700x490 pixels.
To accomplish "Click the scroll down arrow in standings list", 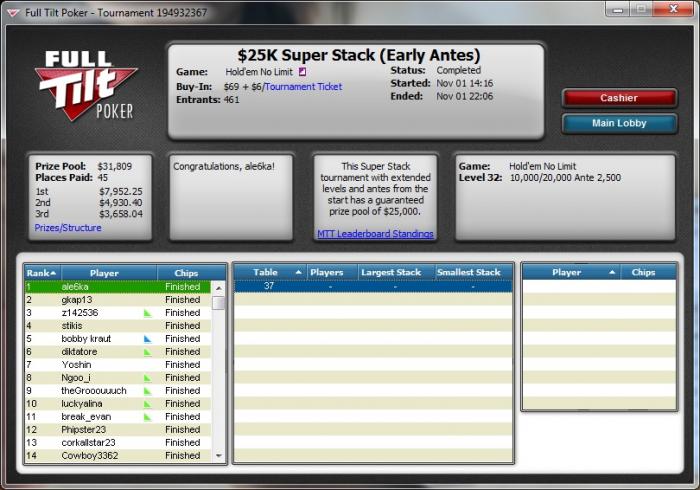I will pyautogui.click(x=219, y=456).
